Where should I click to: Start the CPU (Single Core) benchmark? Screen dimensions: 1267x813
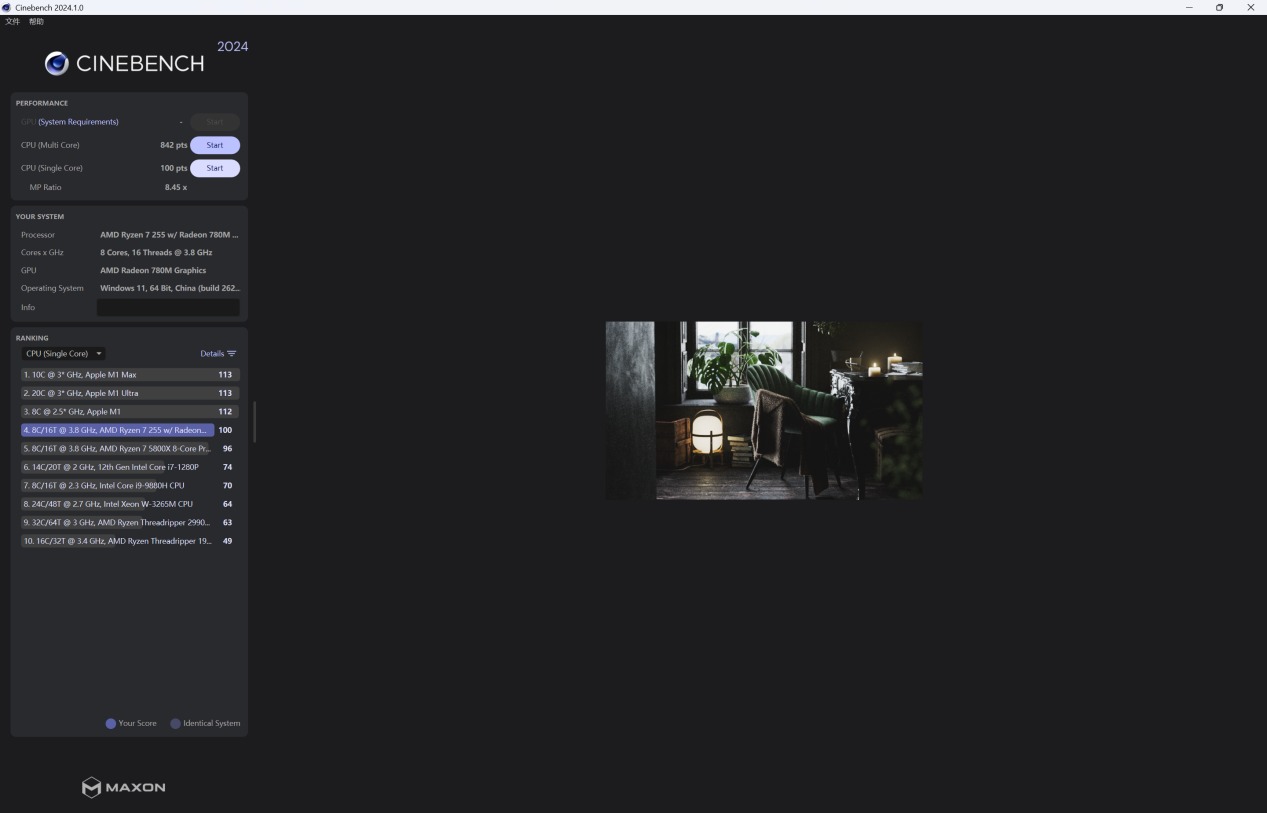click(x=215, y=168)
